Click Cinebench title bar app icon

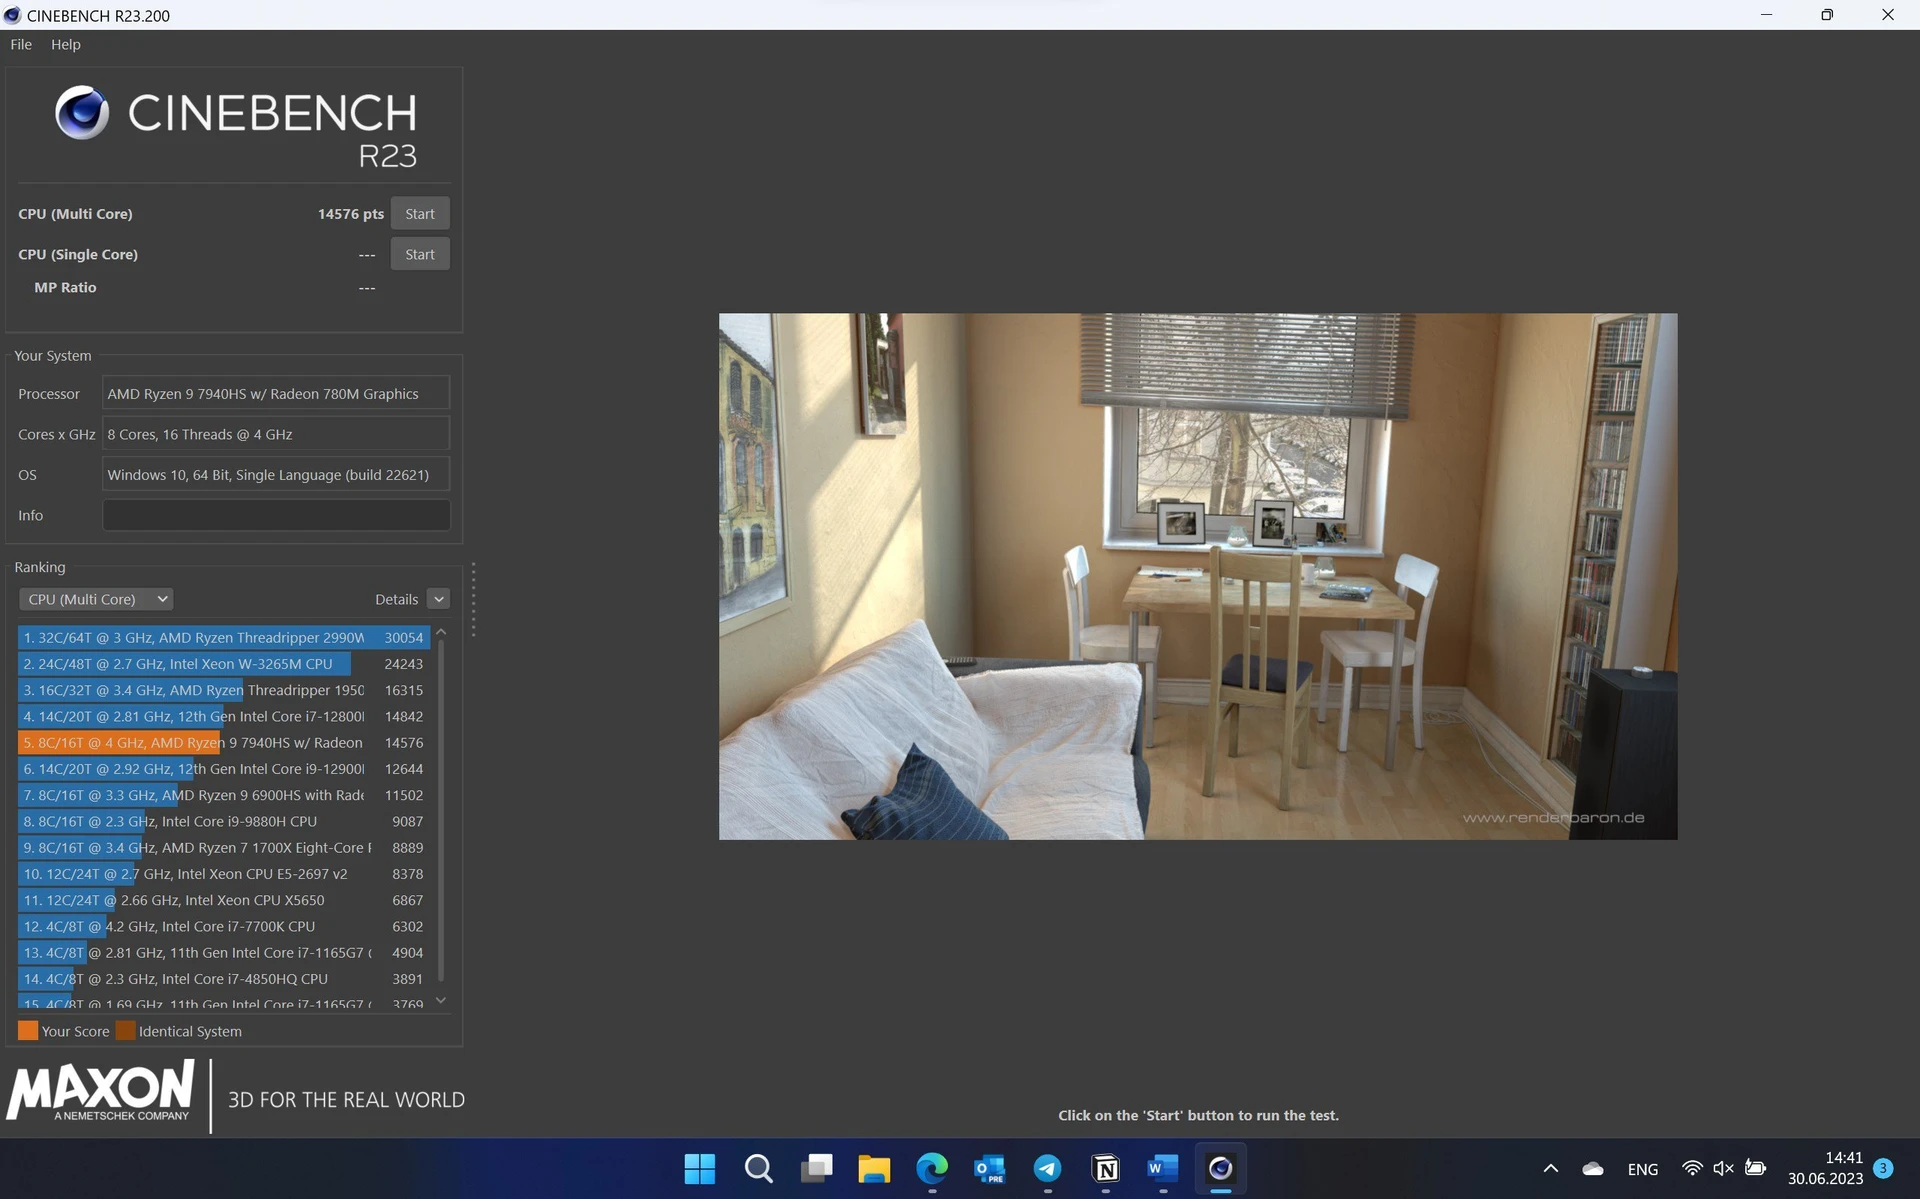13,15
